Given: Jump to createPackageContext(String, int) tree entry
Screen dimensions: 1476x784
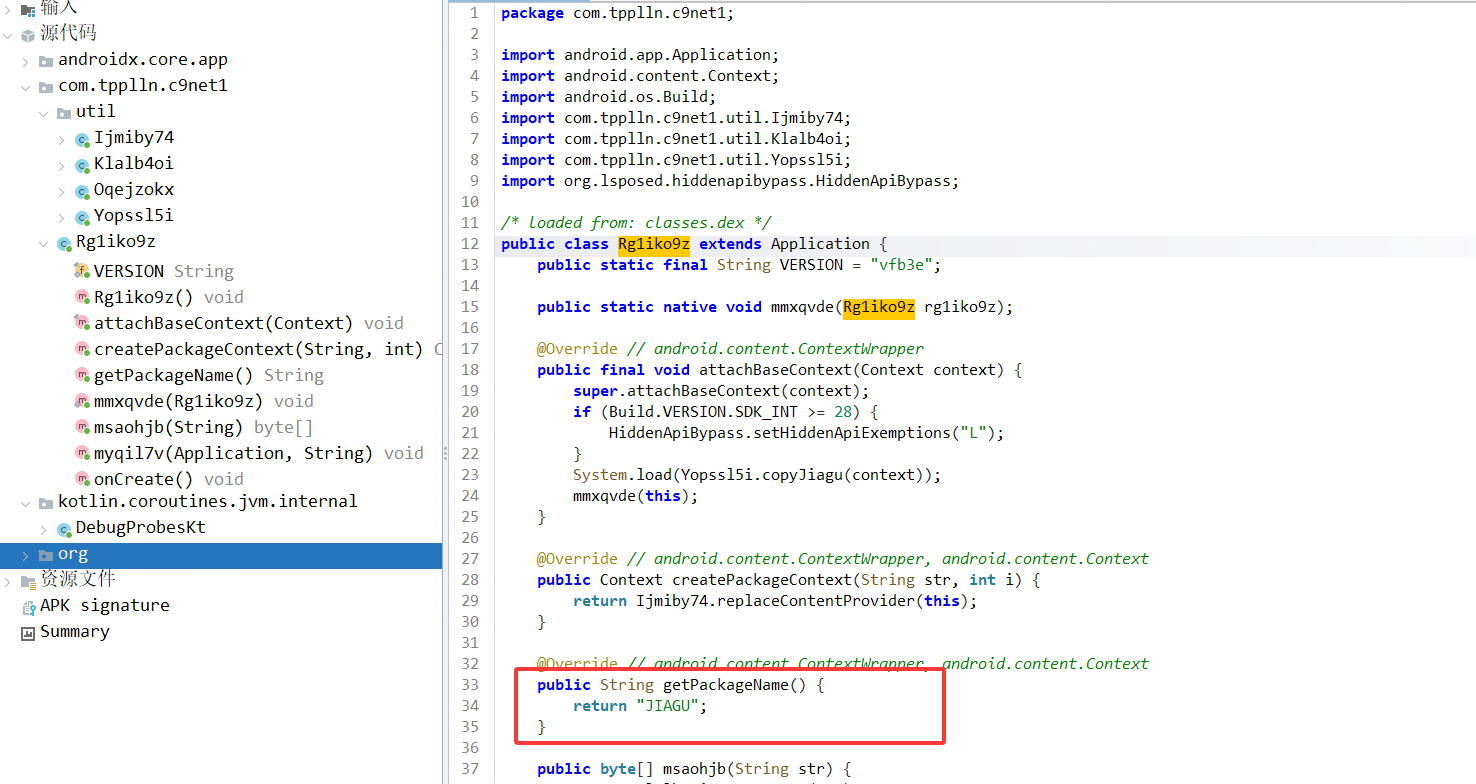Looking at the screenshot, I should [x=268, y=349].
